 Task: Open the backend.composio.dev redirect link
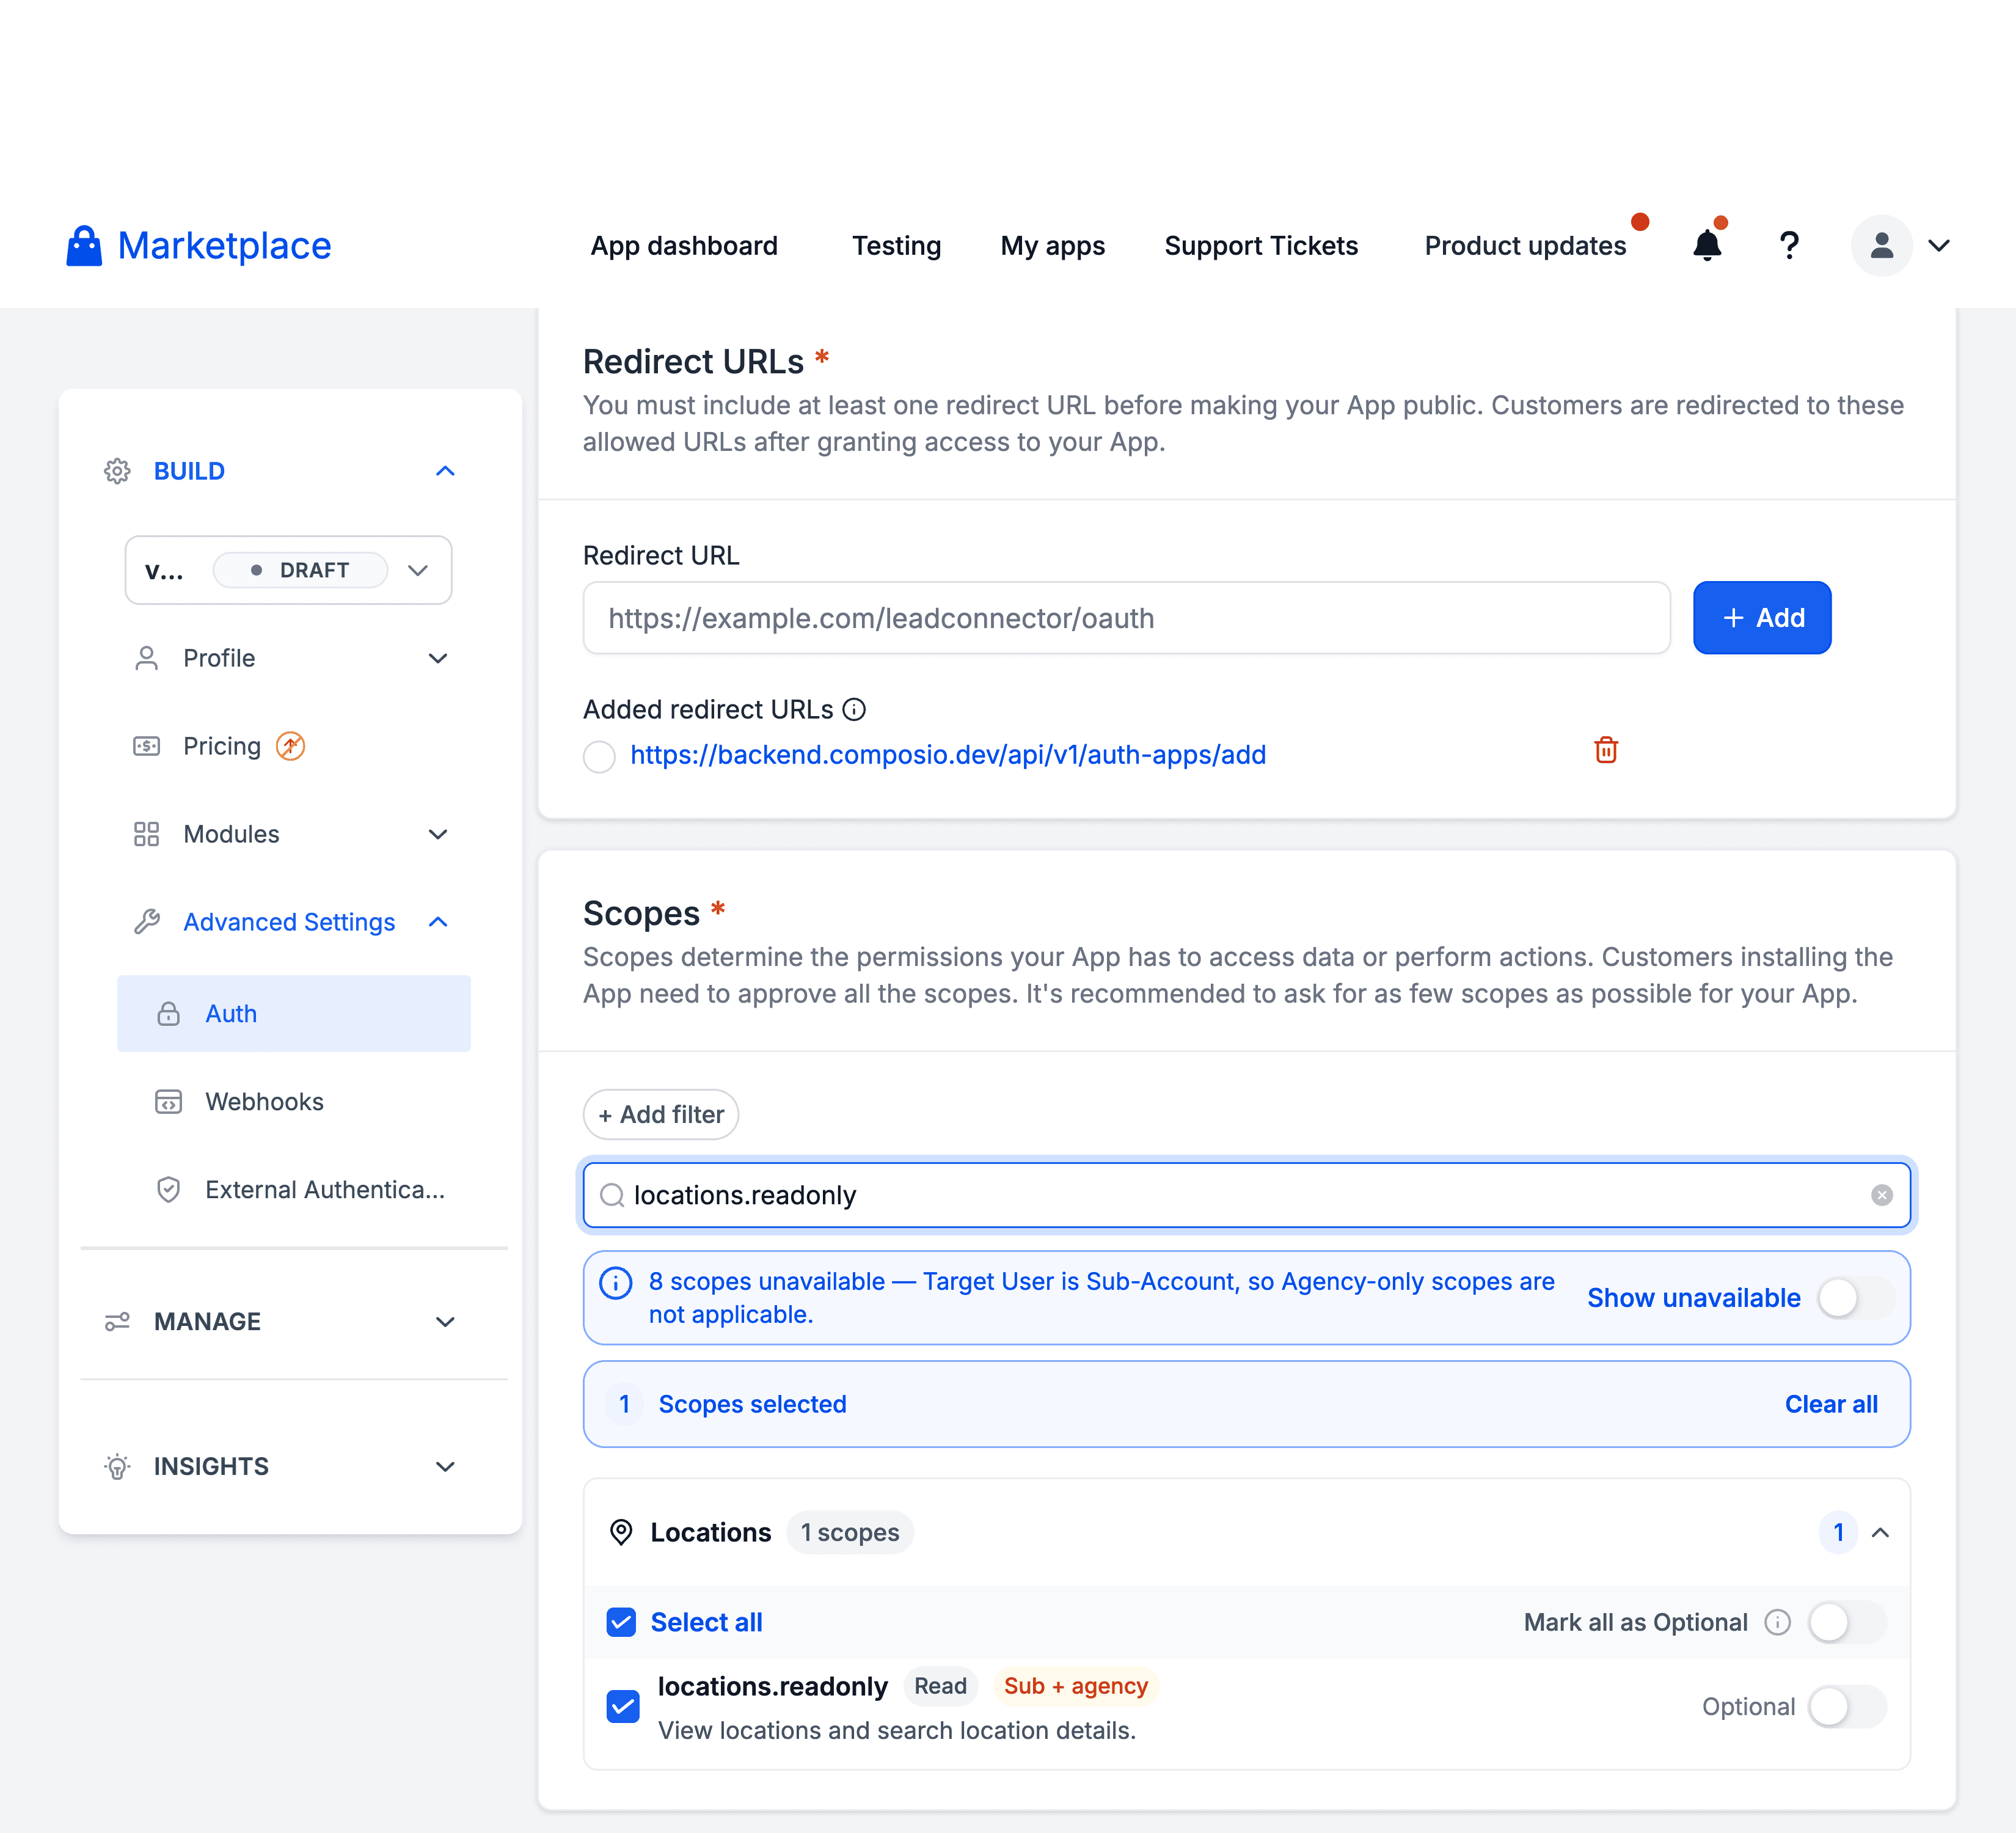[948, 755]
